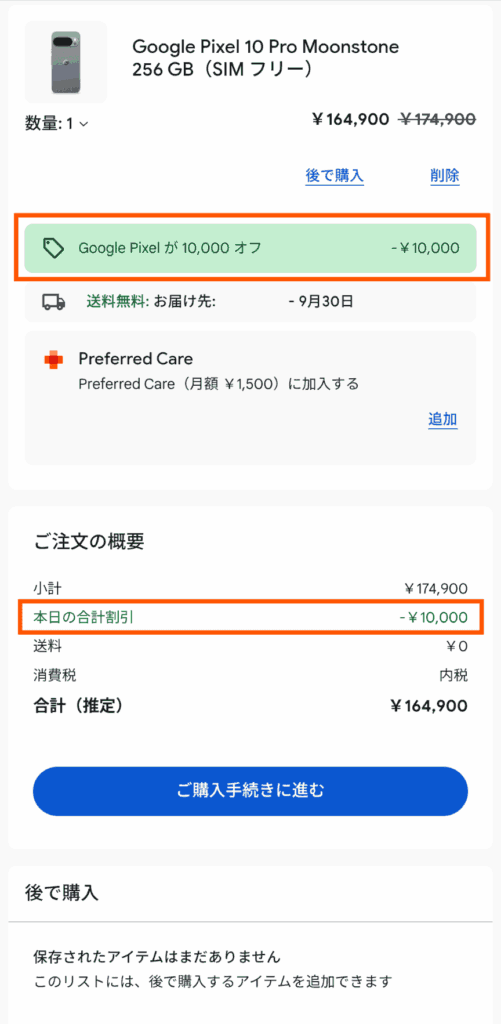Proceed with ご購入手続きに進む button

250,791
